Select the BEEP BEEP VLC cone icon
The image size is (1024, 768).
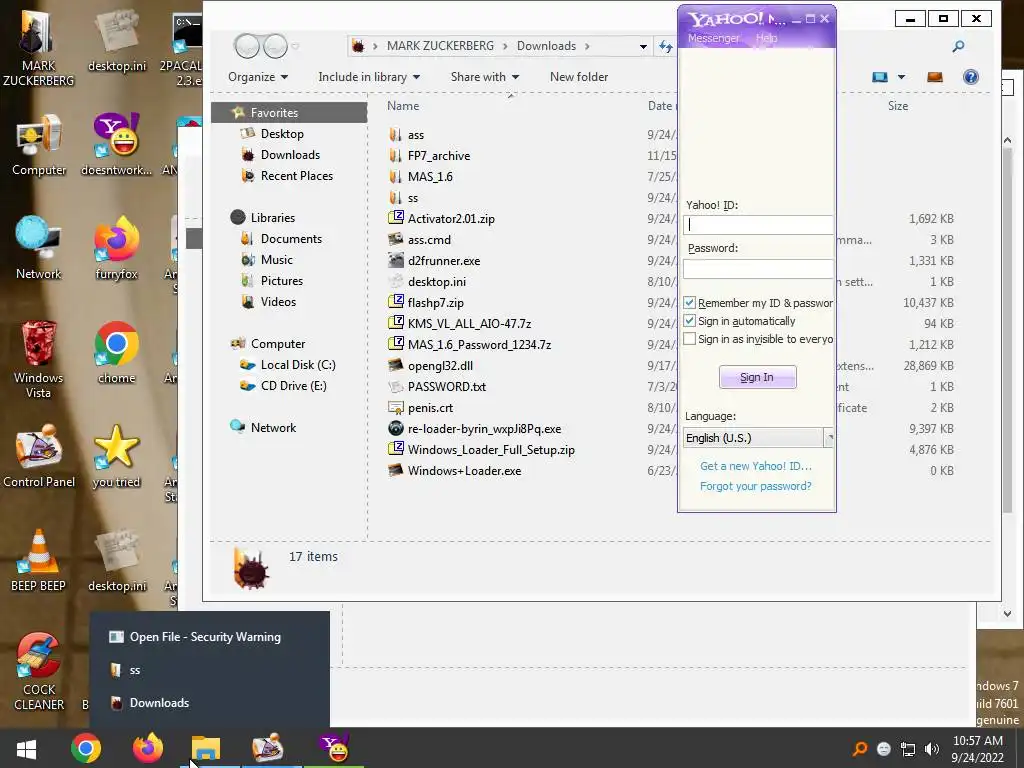[x=39, y=560]
